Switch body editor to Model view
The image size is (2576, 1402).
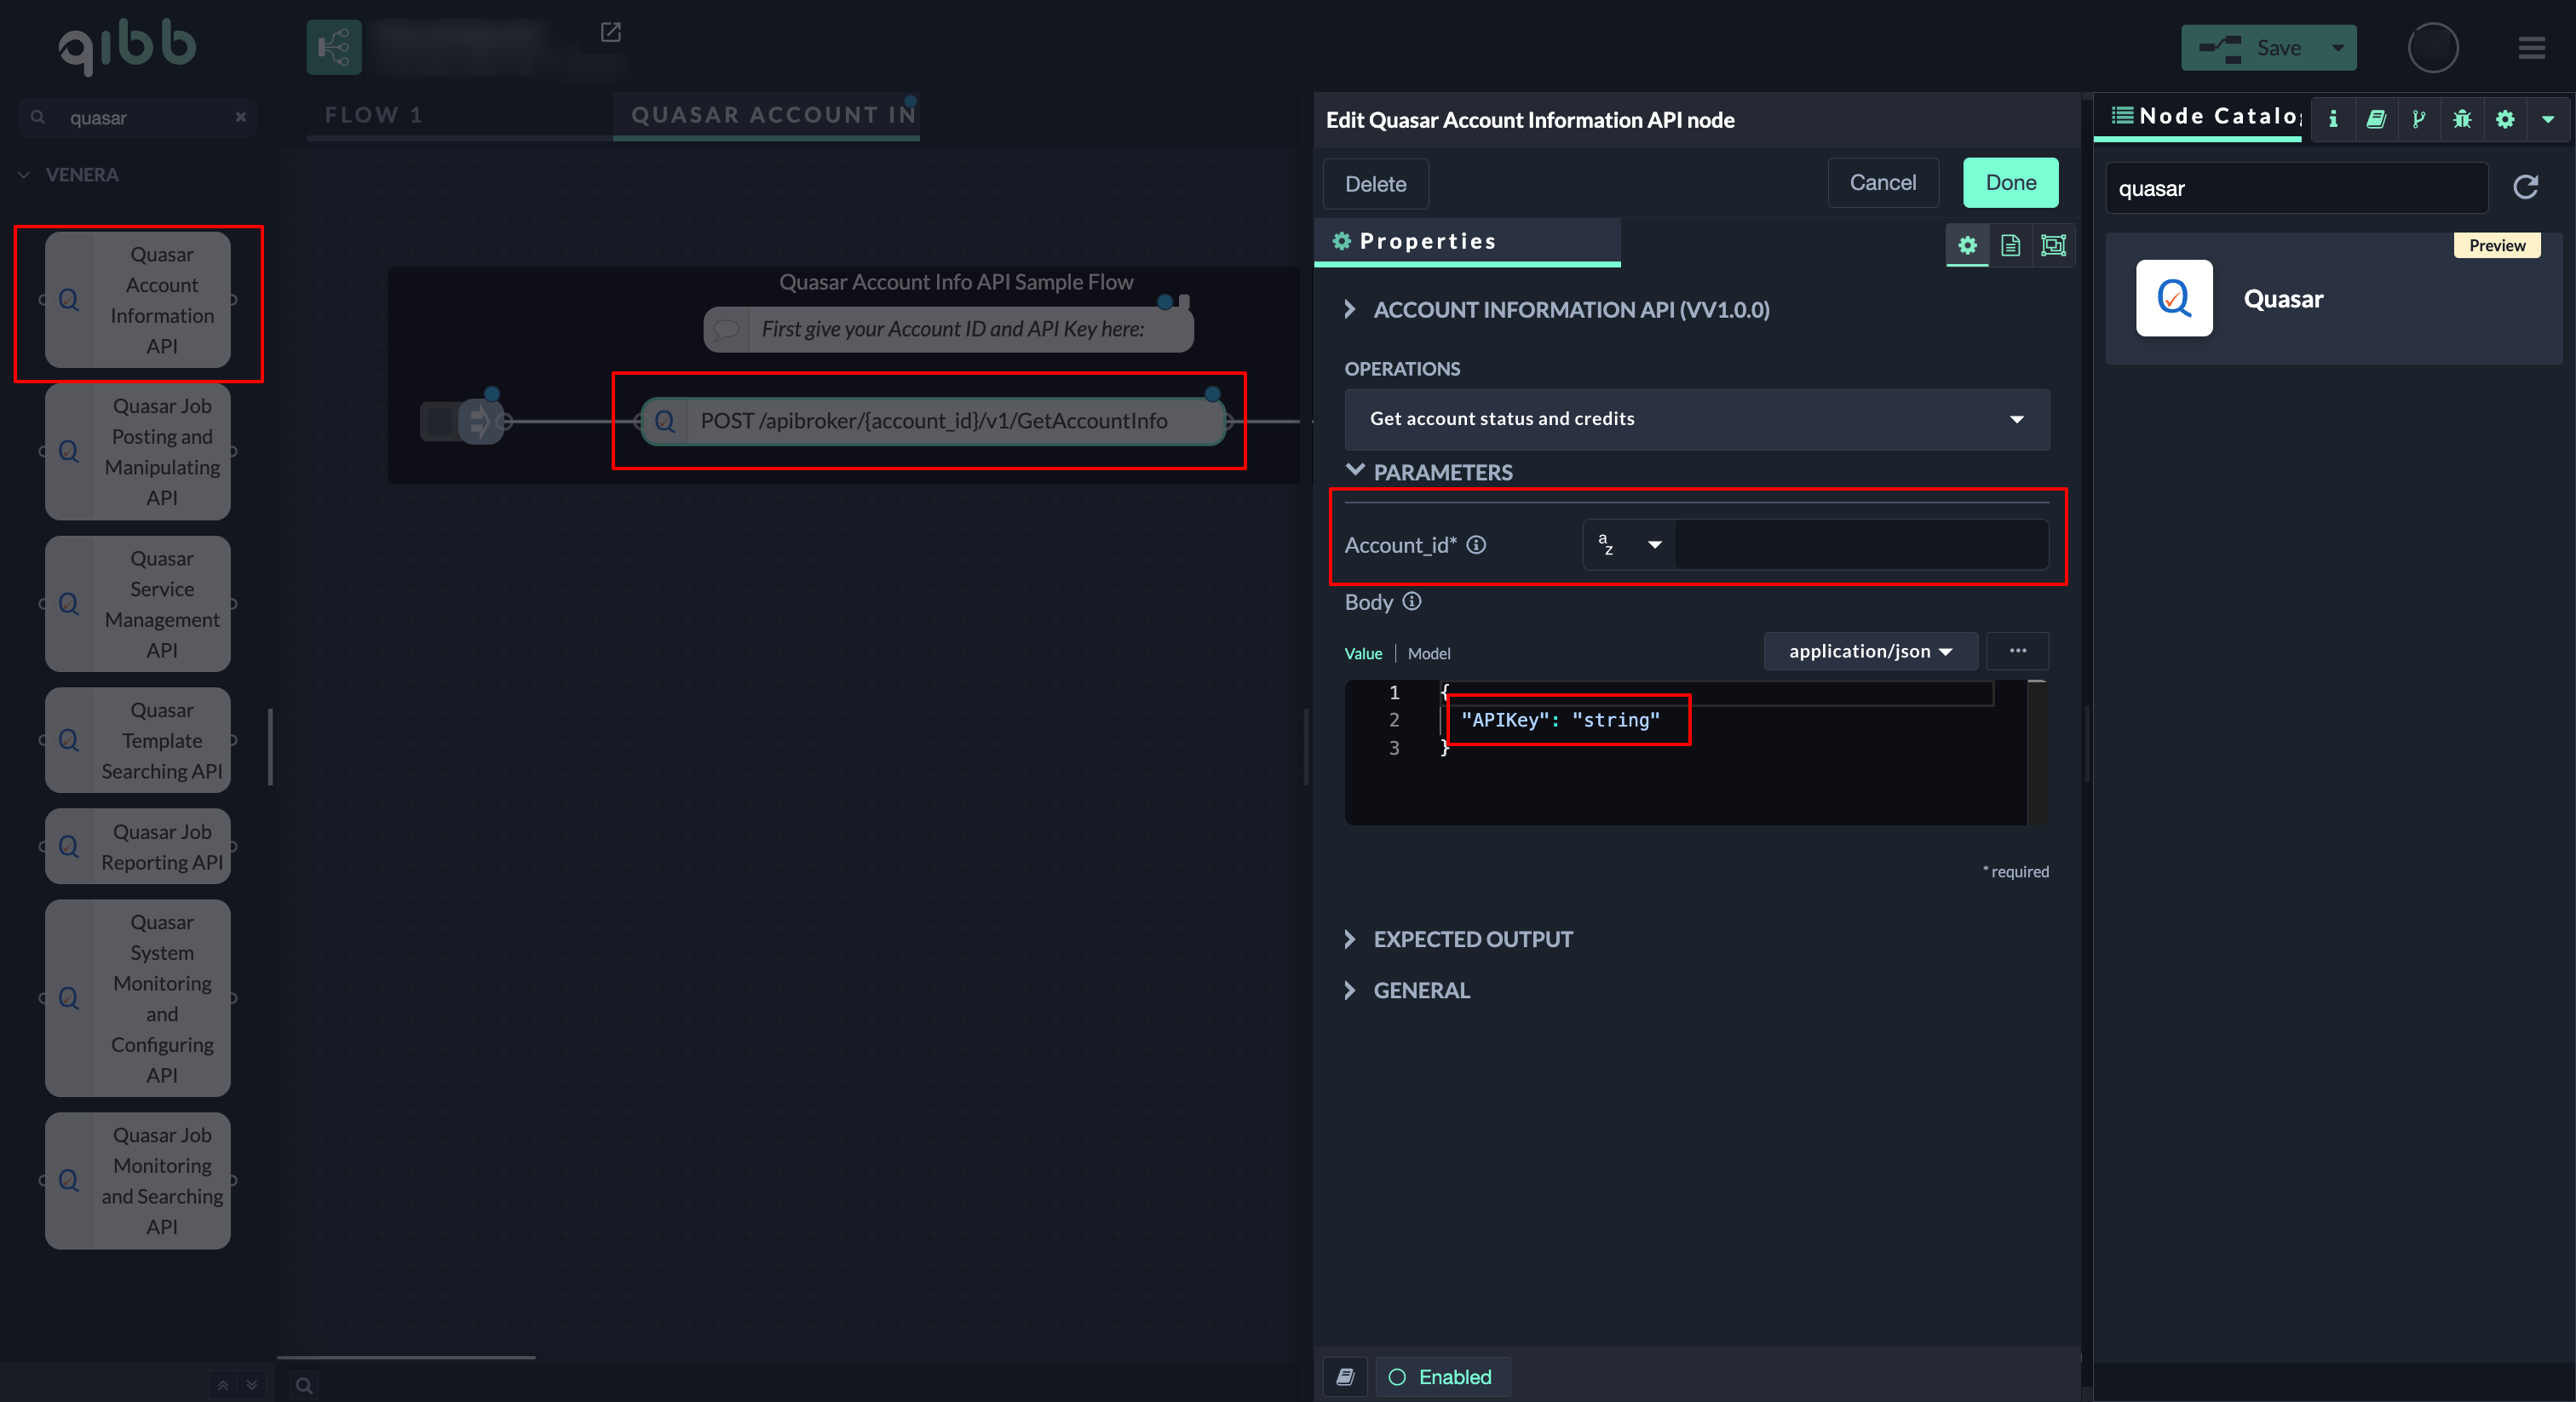click(x=1428, y=653)
